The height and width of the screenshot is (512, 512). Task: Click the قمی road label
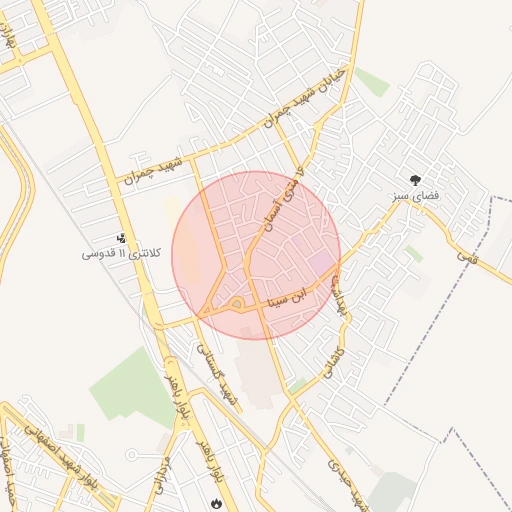468,258
